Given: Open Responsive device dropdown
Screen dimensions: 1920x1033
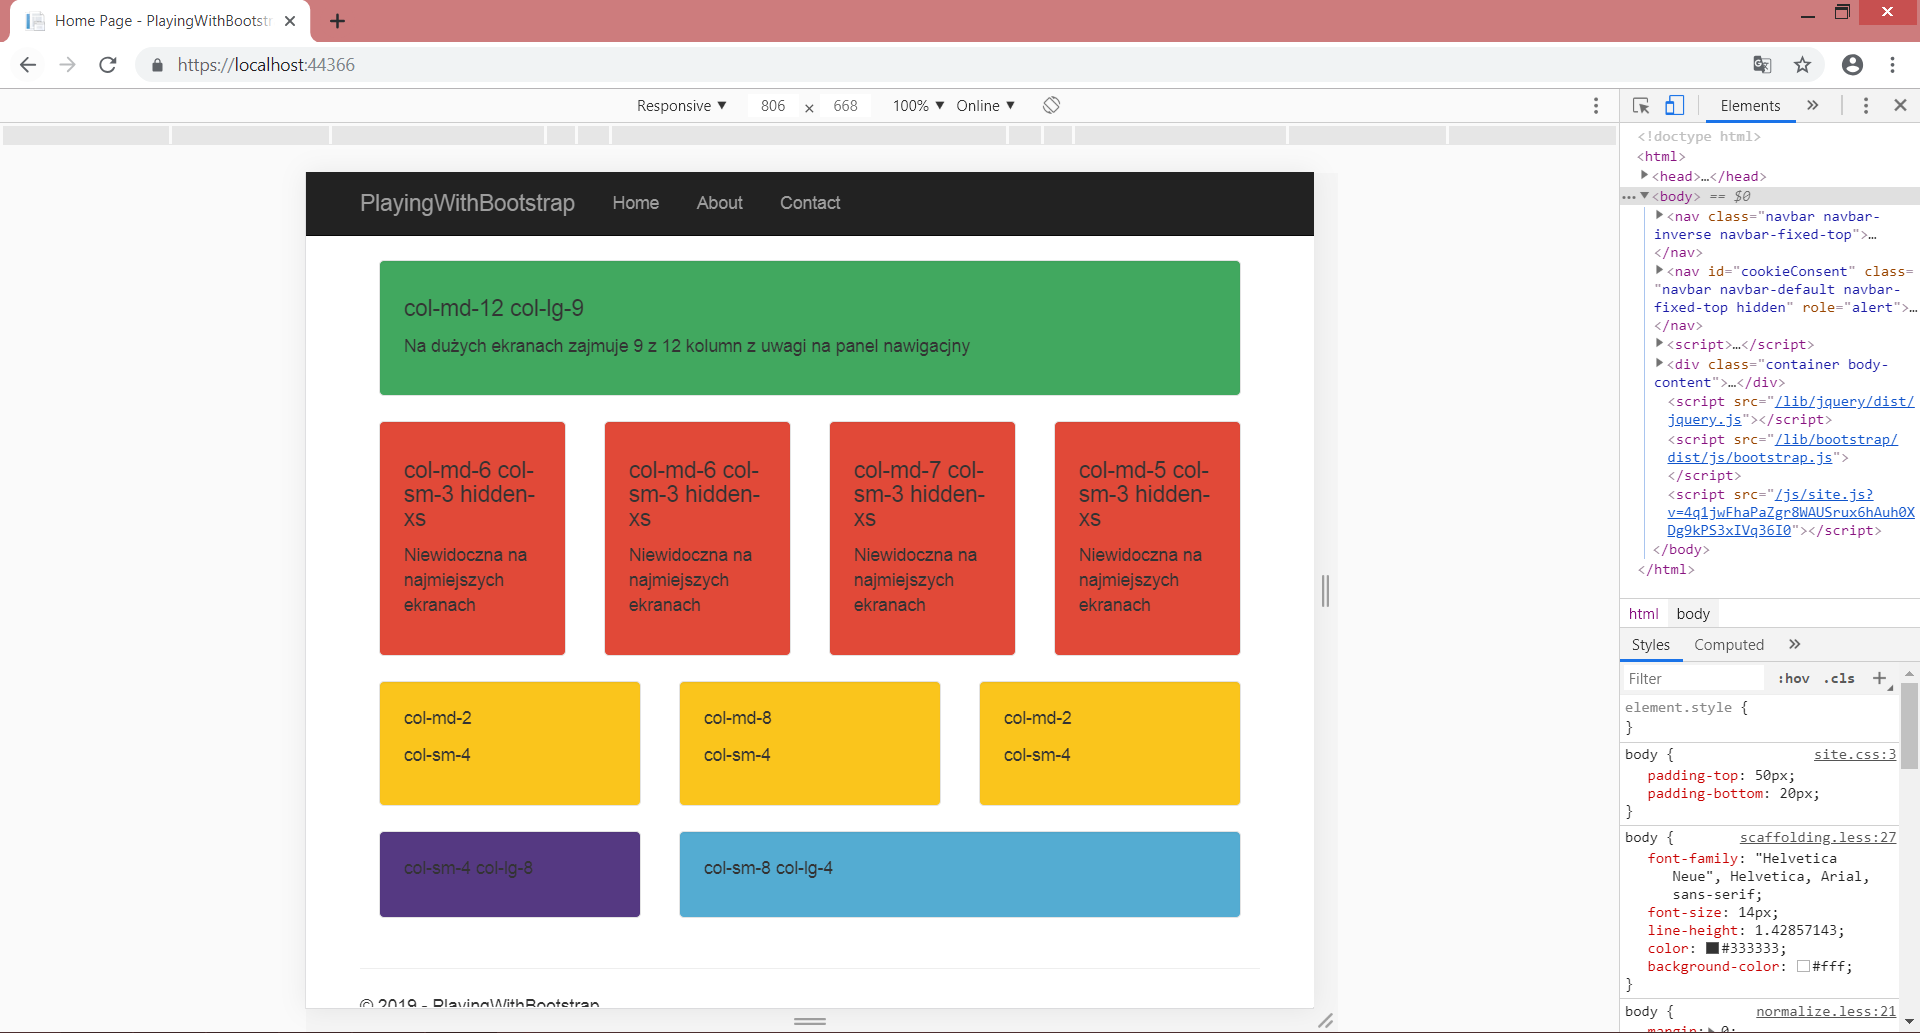Looking at the screenshot, I should 681,105.
